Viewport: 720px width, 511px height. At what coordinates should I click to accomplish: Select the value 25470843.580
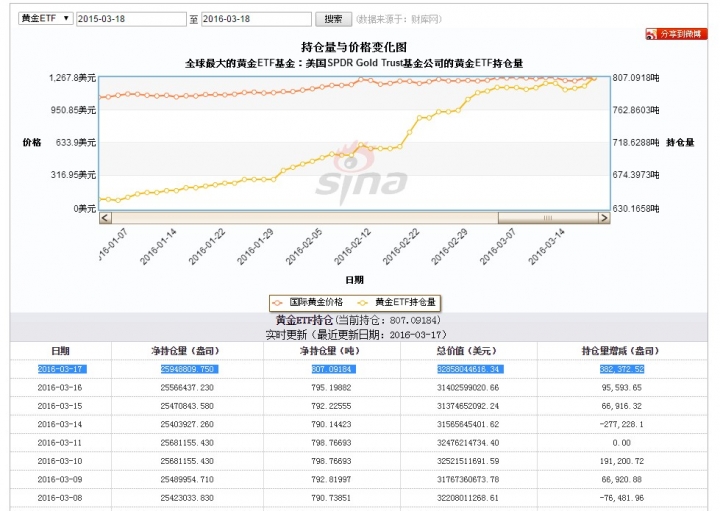click(187, 406)
